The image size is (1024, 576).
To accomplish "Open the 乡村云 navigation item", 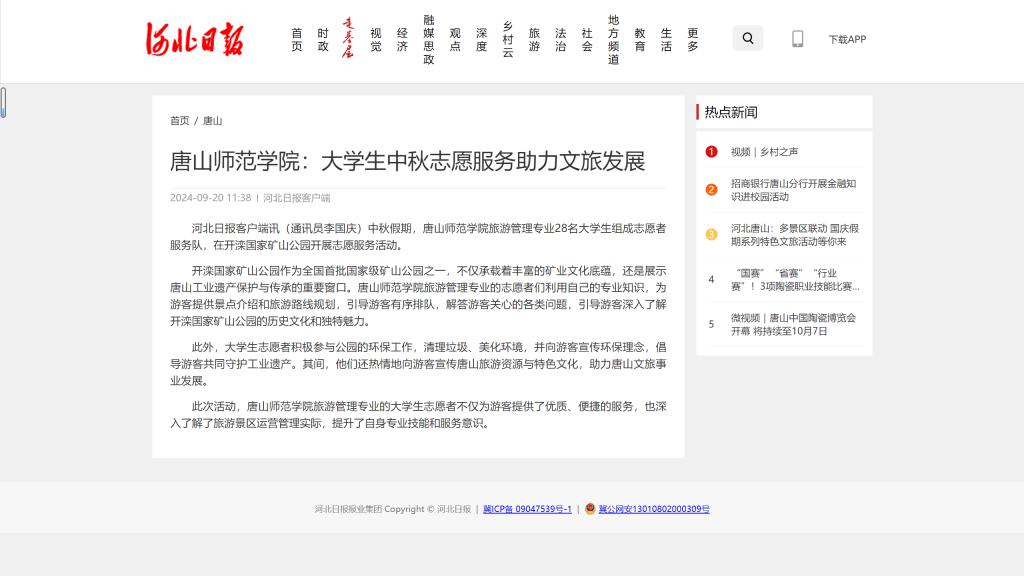I will (507, 39).
